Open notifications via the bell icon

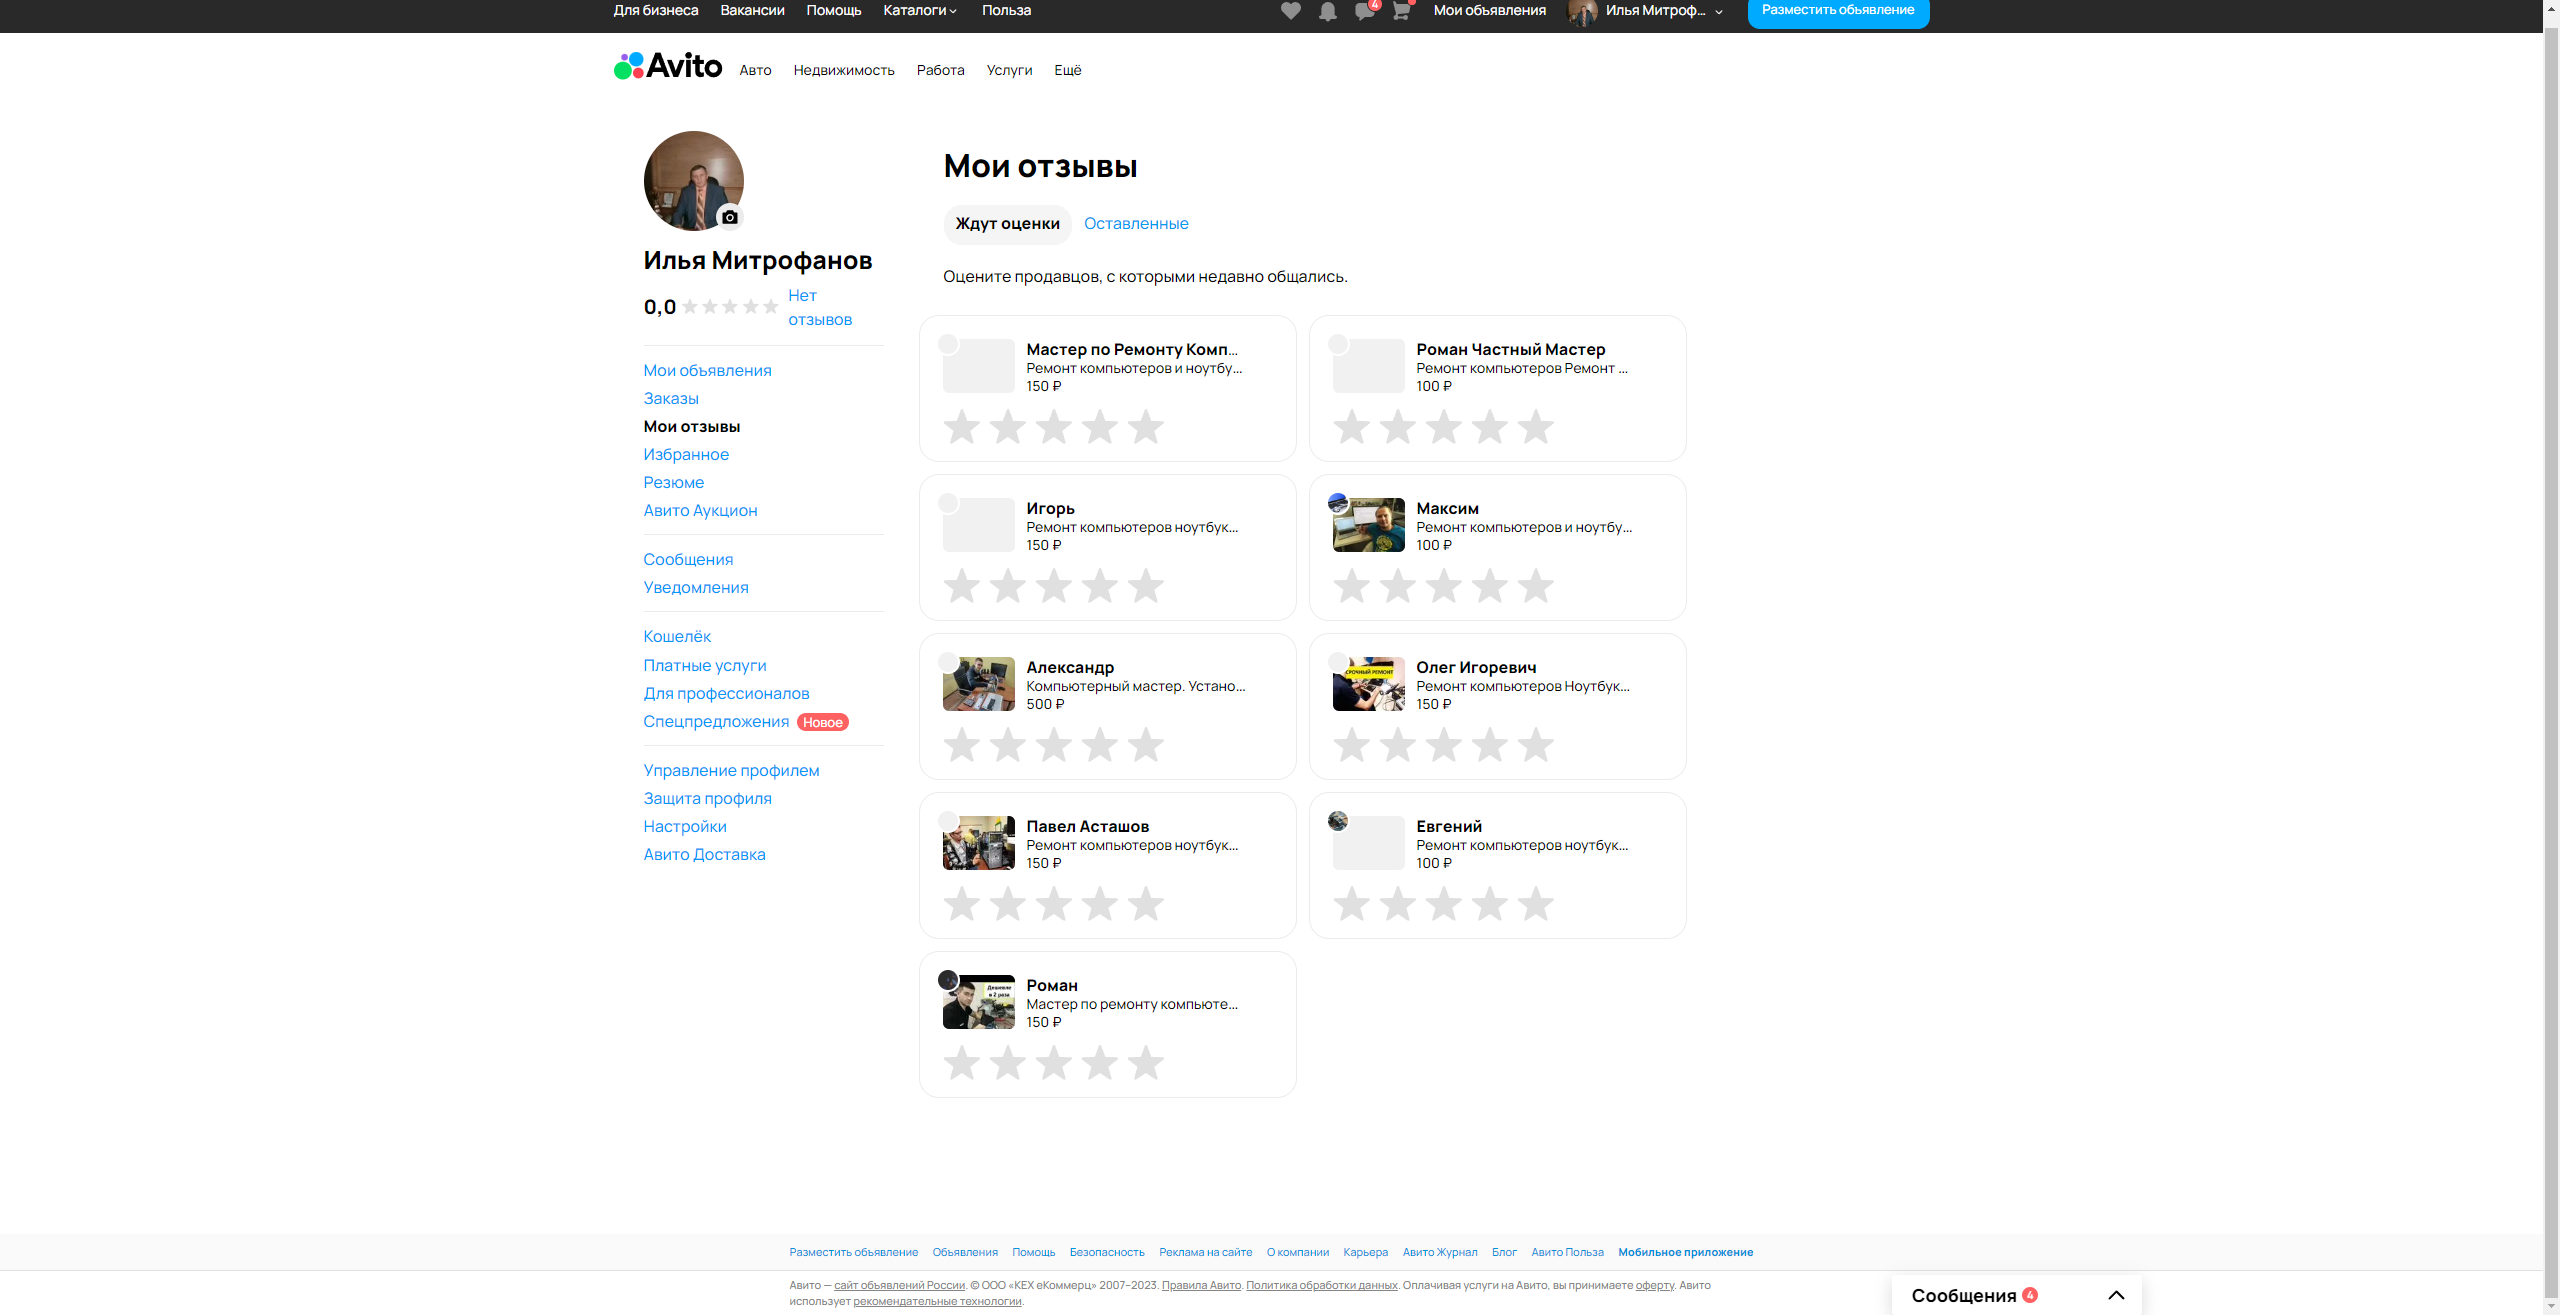click(x=1327, y=11)
